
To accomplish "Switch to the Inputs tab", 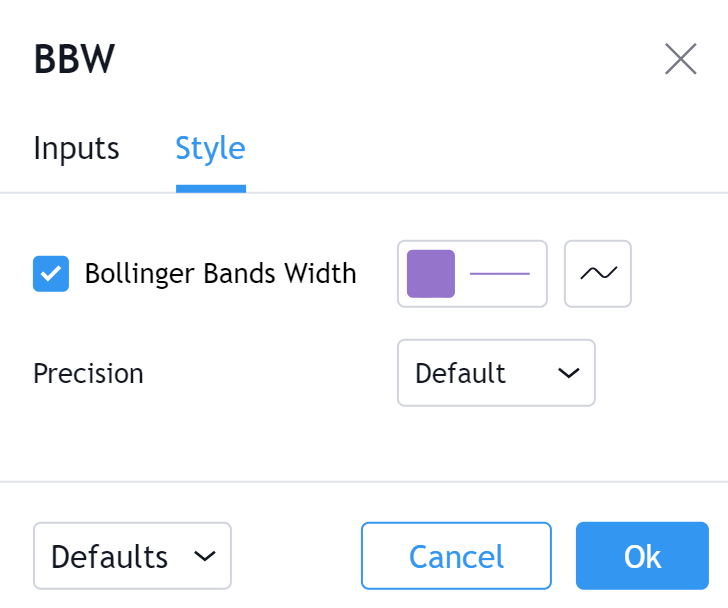I will tap(76, 149).
